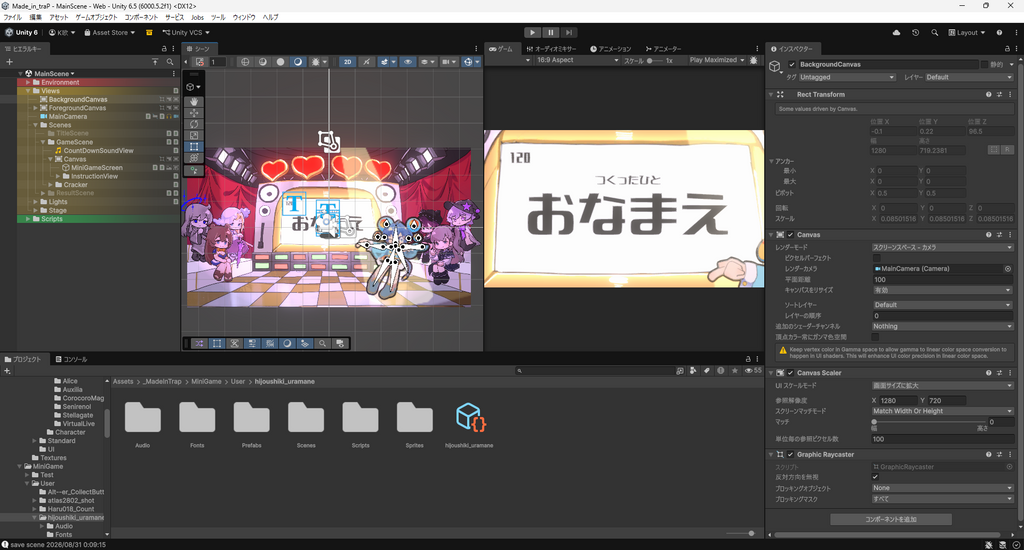Image resolution: width=1024 pixels, height=550 pixels.
Task: Switch to the アニメーター tab
Action: click(x=663, y=49)
